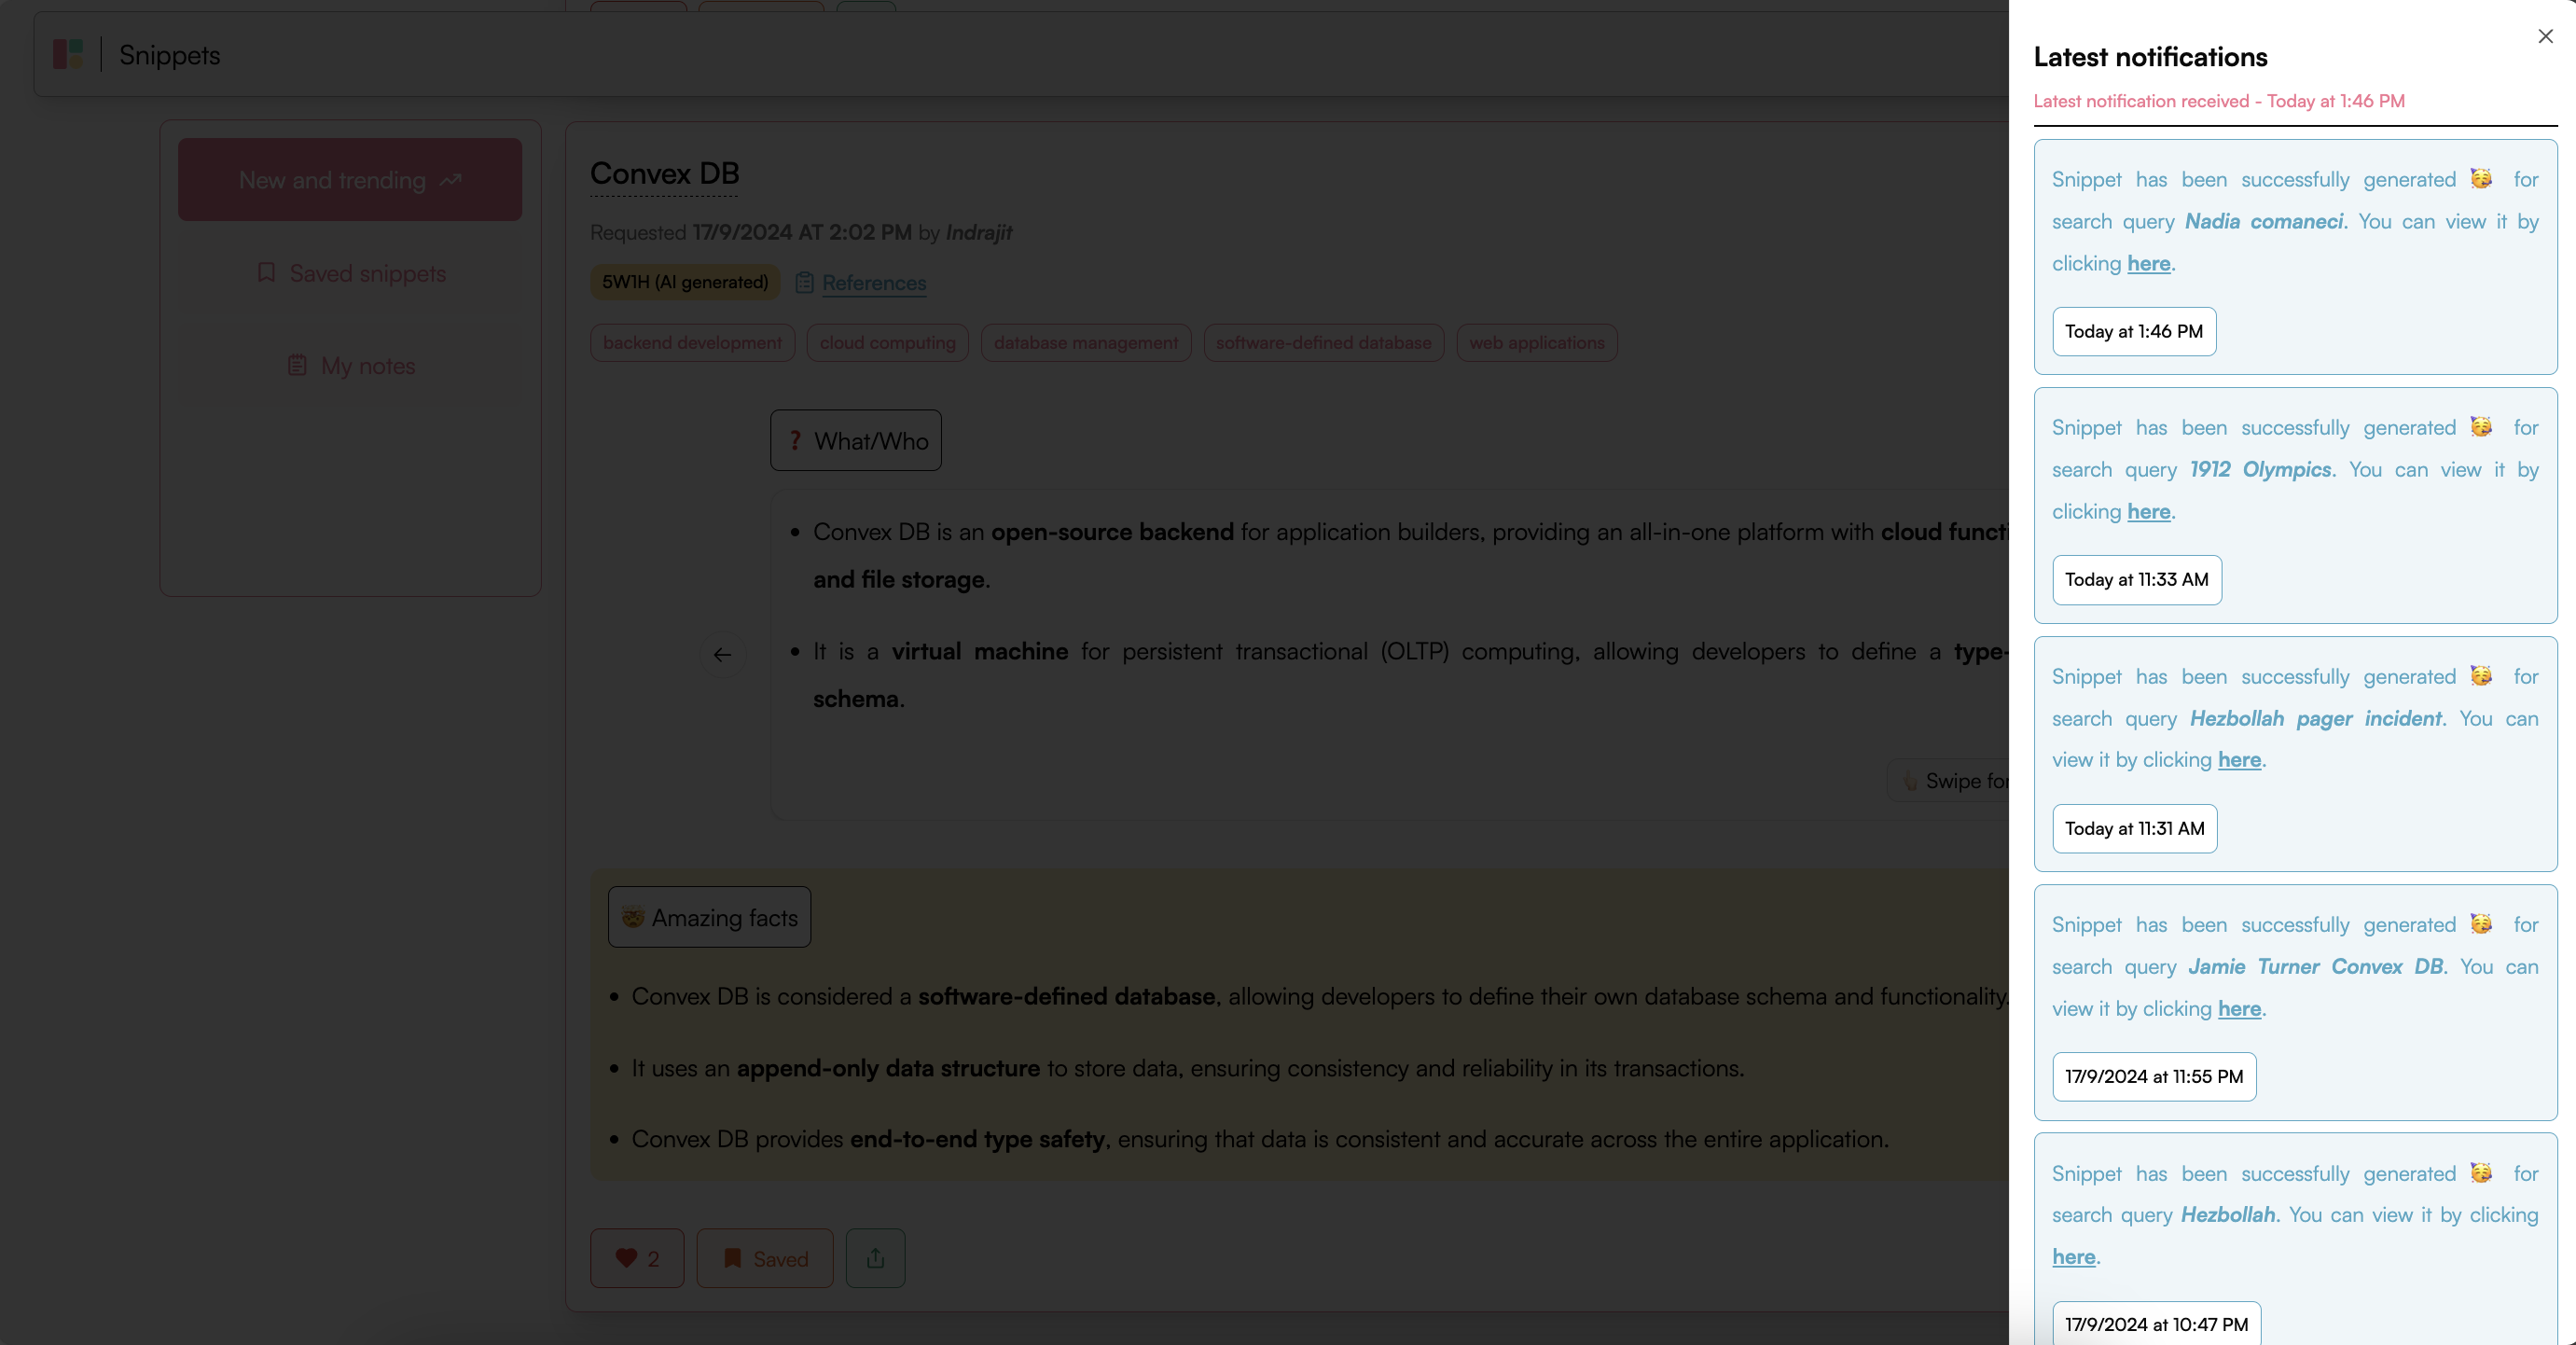
Task: Click the What/Who section label
Action: click(856, 441)
